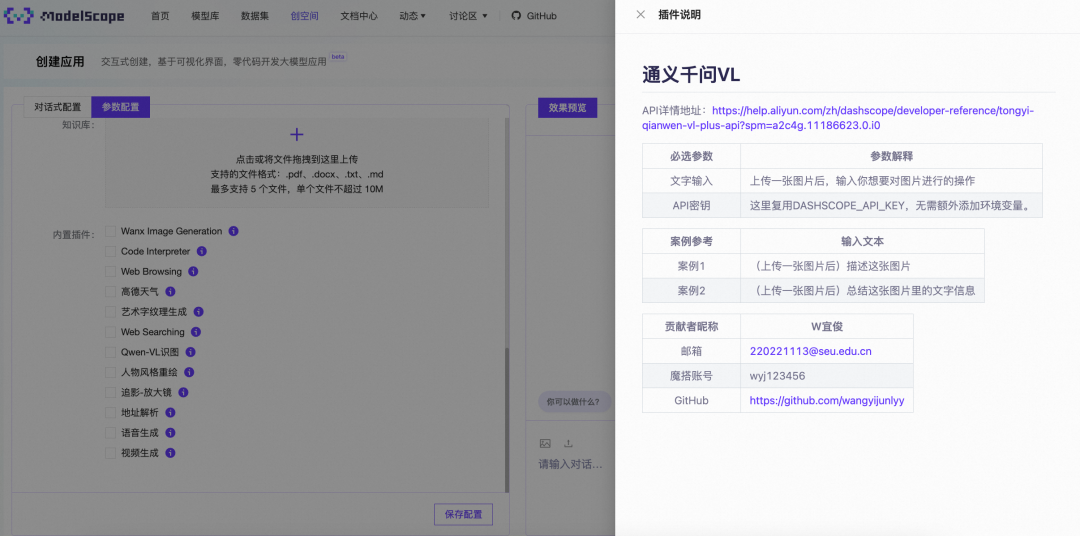Open 文档中心 from the navigation bar
This screenshot has height=536, width=1080.
359,16
